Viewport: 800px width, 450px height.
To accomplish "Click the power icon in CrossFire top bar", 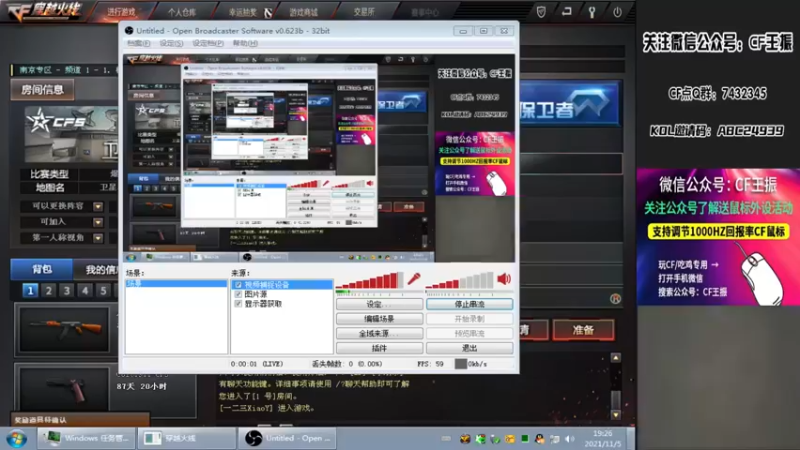I will click(617, 12).
